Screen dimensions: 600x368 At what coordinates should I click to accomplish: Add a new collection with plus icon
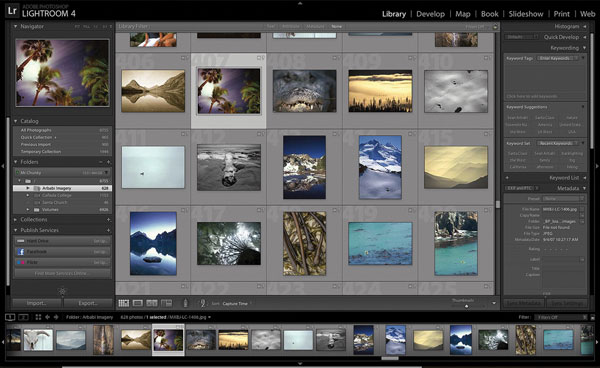pos(109,220)
